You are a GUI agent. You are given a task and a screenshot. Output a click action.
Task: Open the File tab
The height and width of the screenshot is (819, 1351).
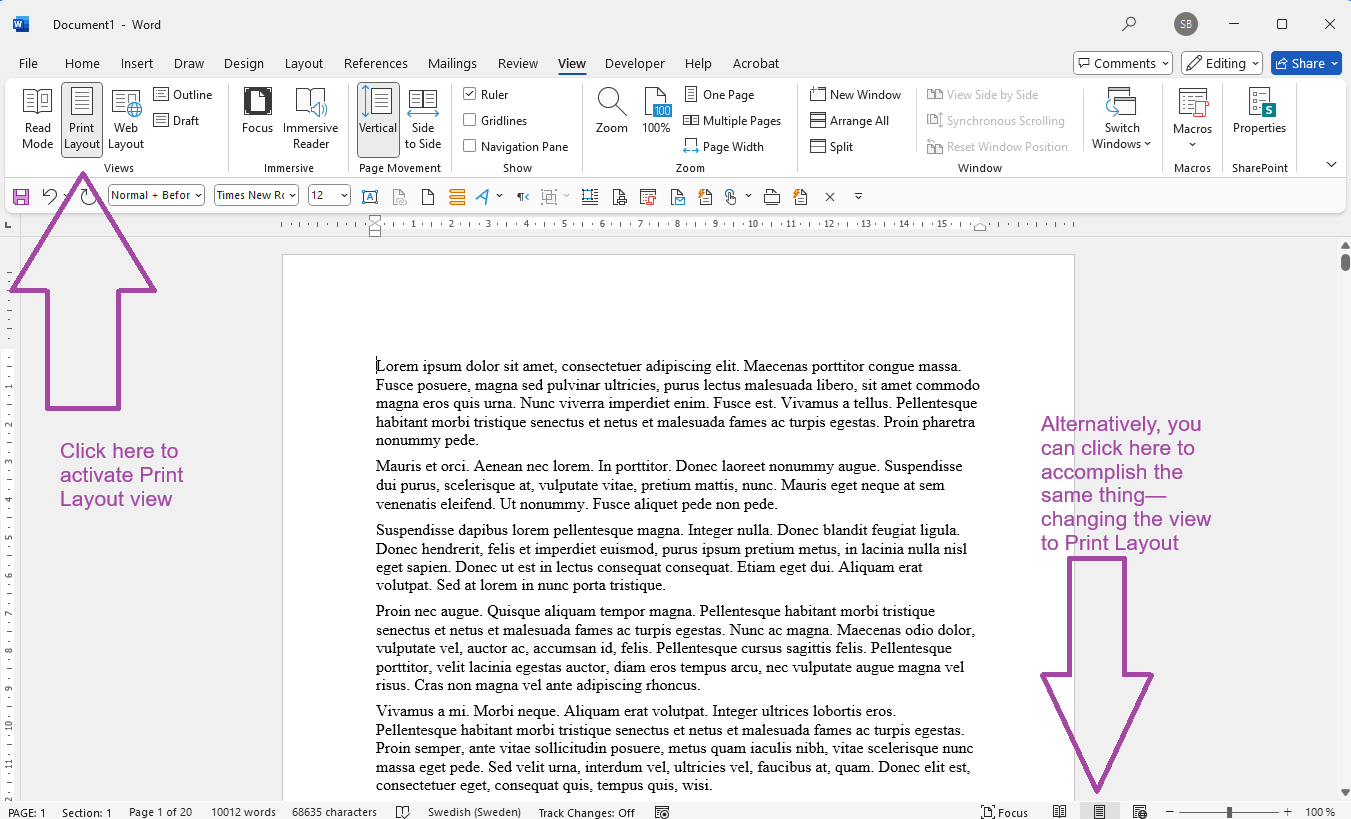[28, 63]
